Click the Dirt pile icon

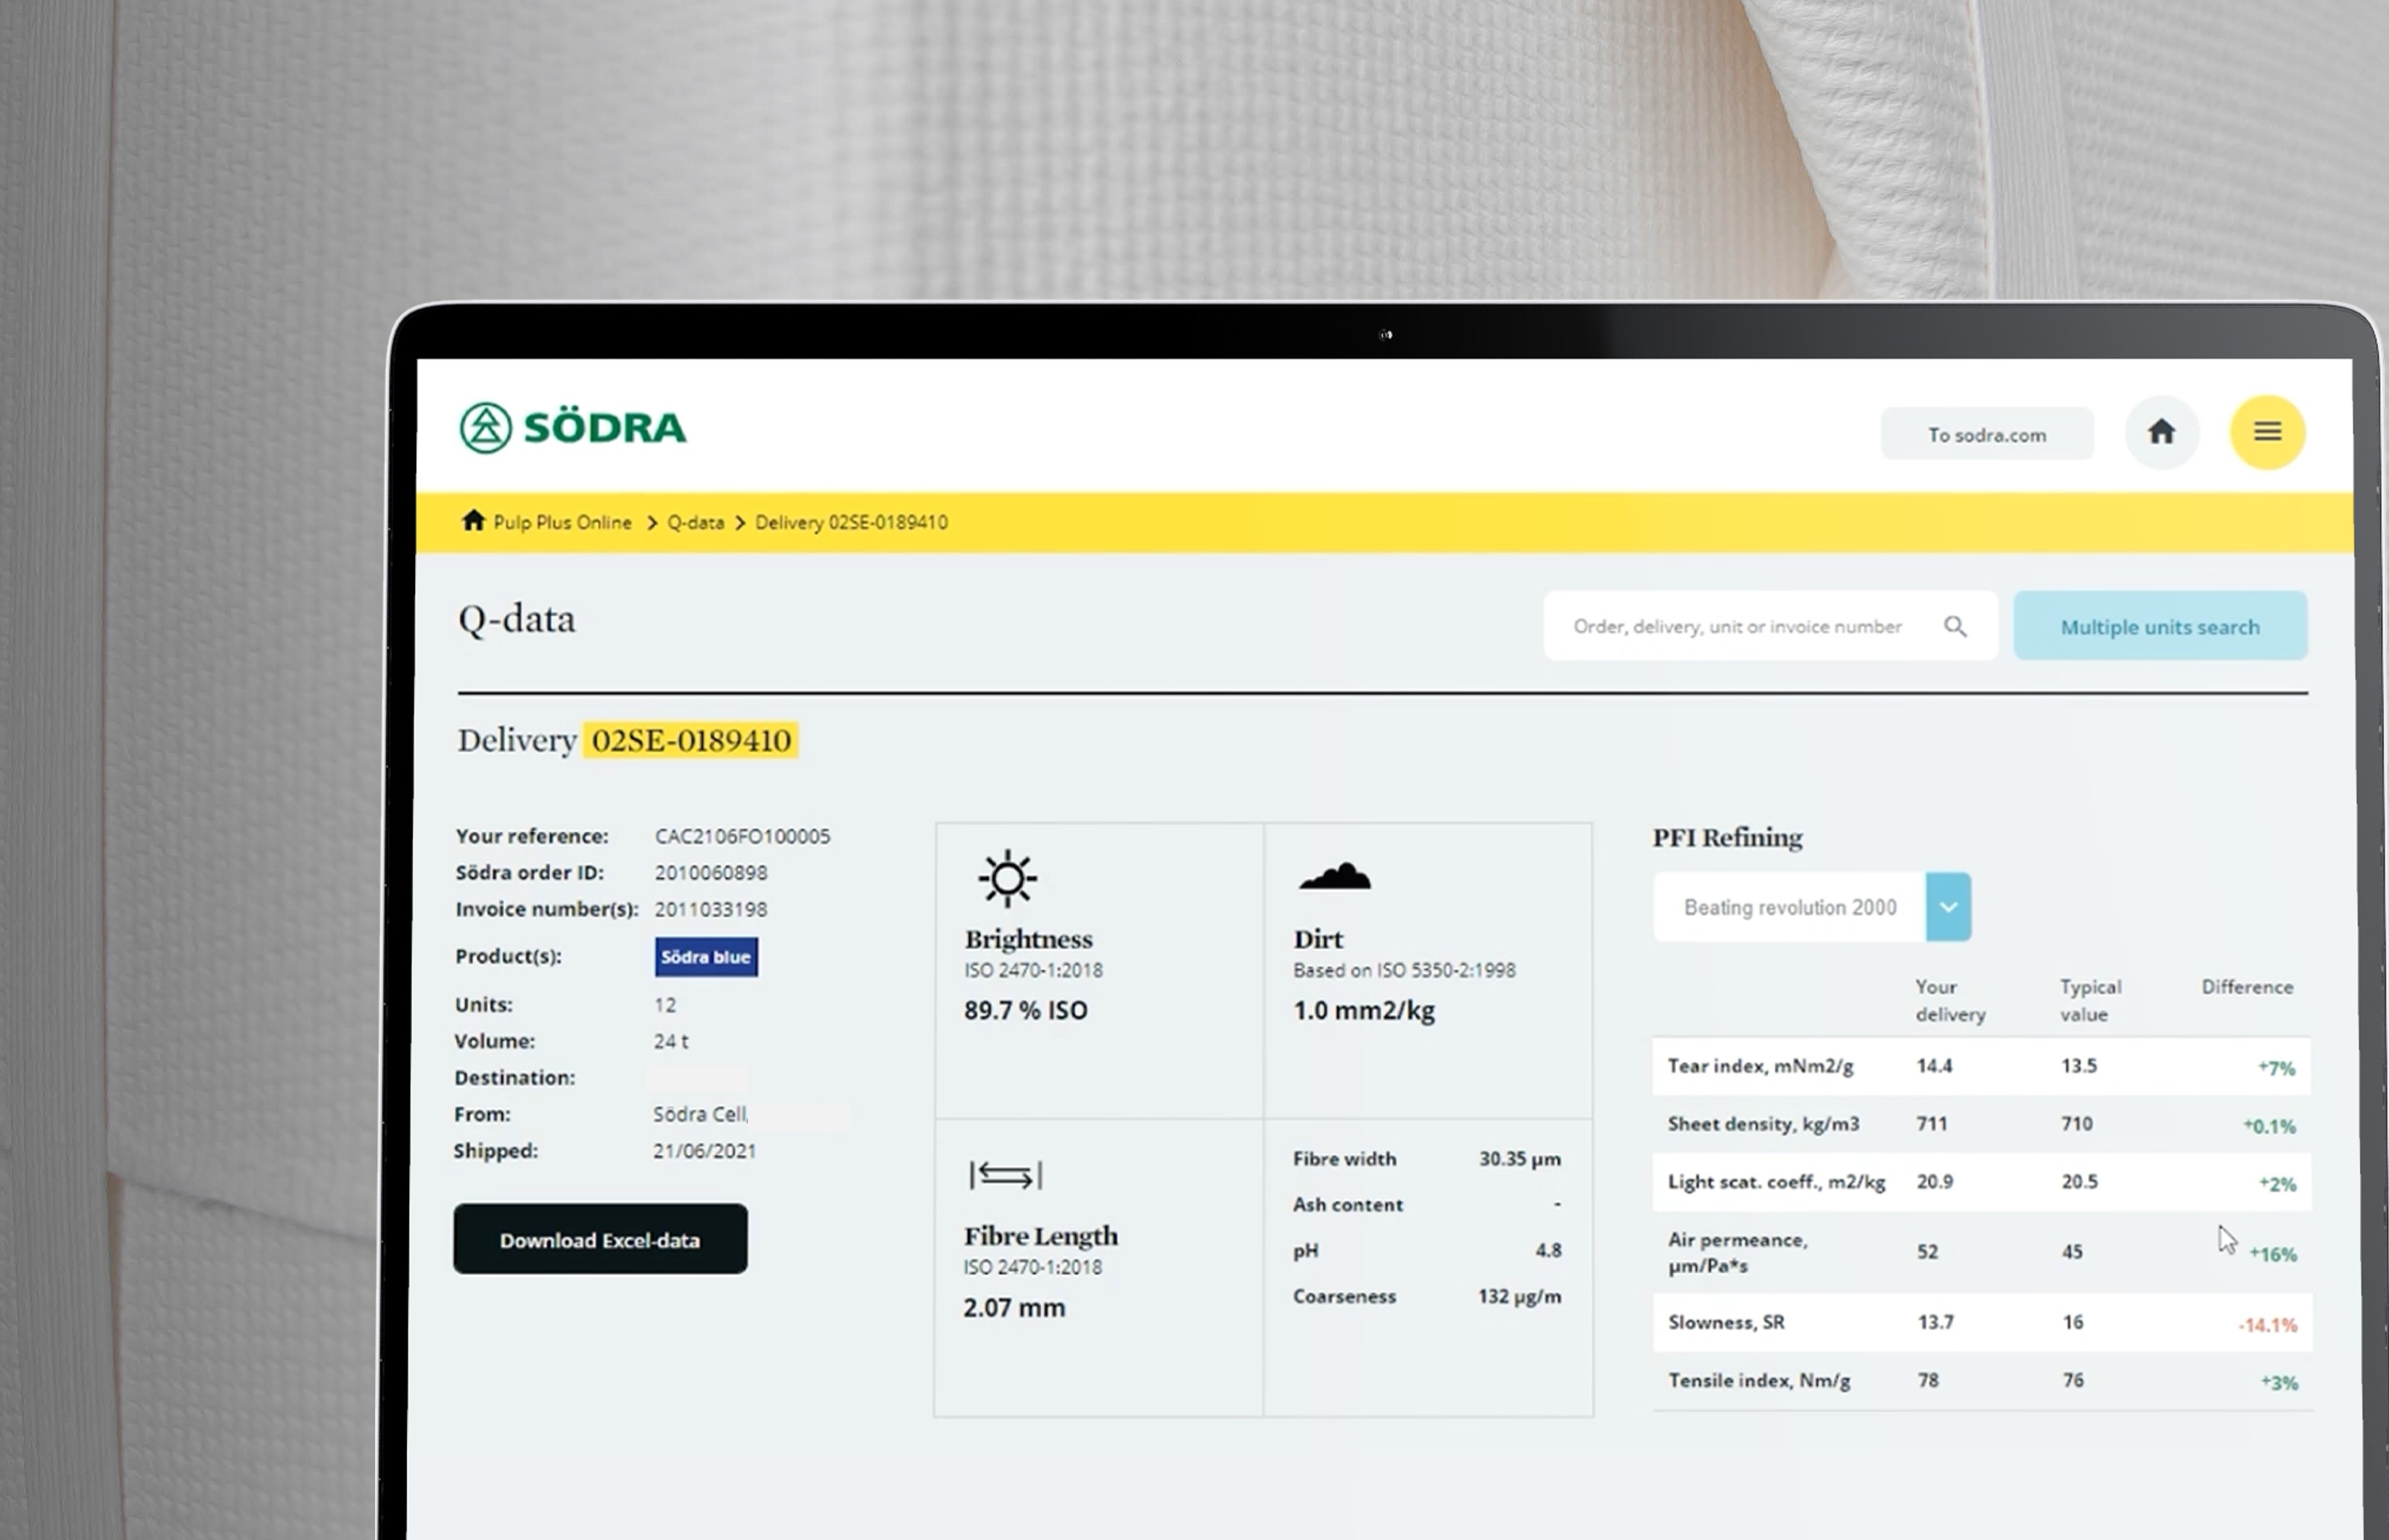[x=1334, y=877]
